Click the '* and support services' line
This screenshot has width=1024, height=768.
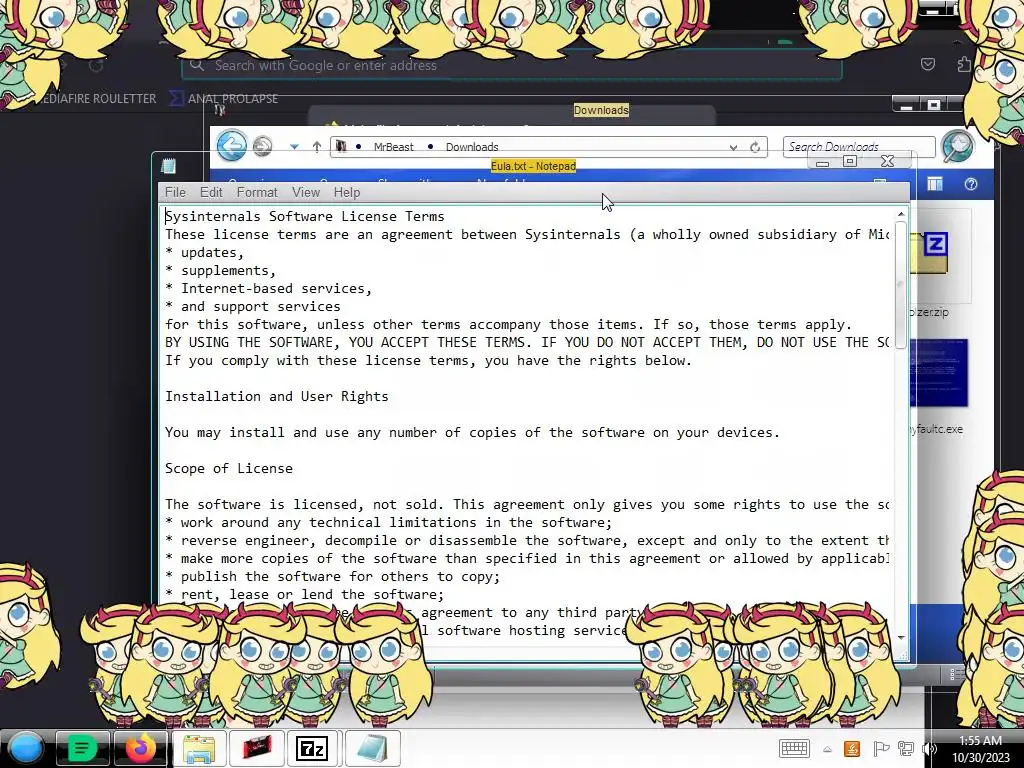(x=253, y=306)
